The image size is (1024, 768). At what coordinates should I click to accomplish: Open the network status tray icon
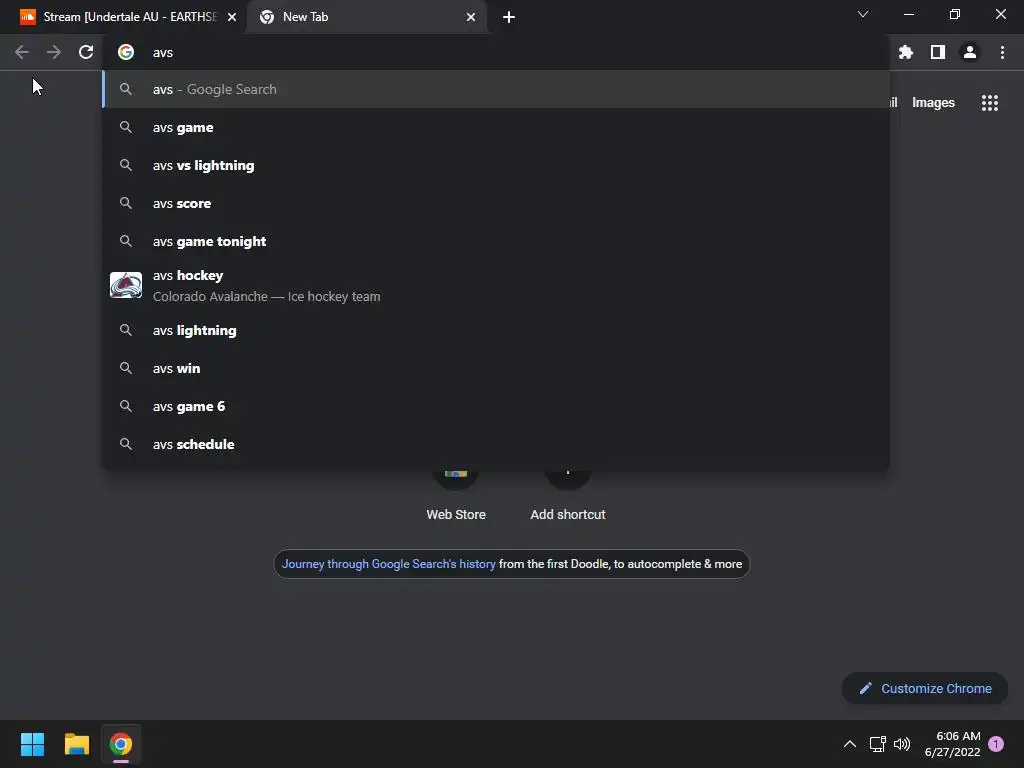pyautogui.click(x=877, y=744)
